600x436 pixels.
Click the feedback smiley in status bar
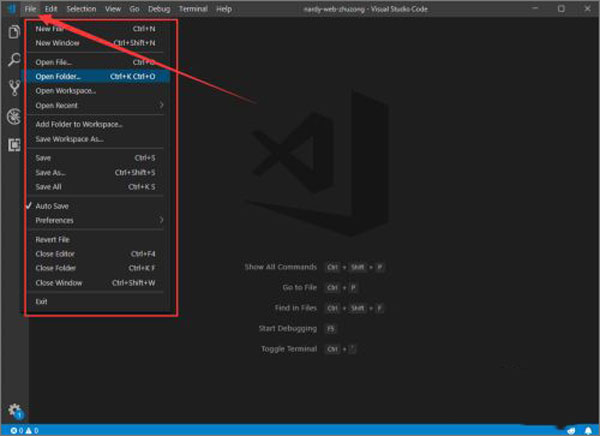click(x=571, y=431)
